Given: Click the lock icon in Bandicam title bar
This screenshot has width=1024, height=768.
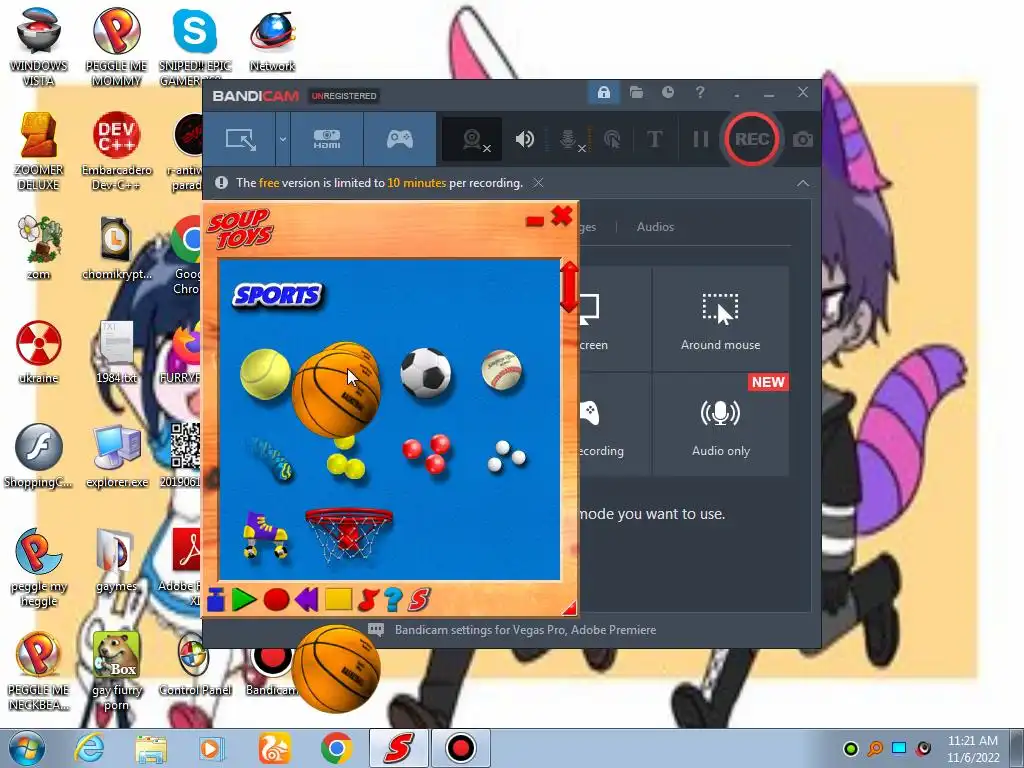Looking at the screenshot, I should 603,92.
